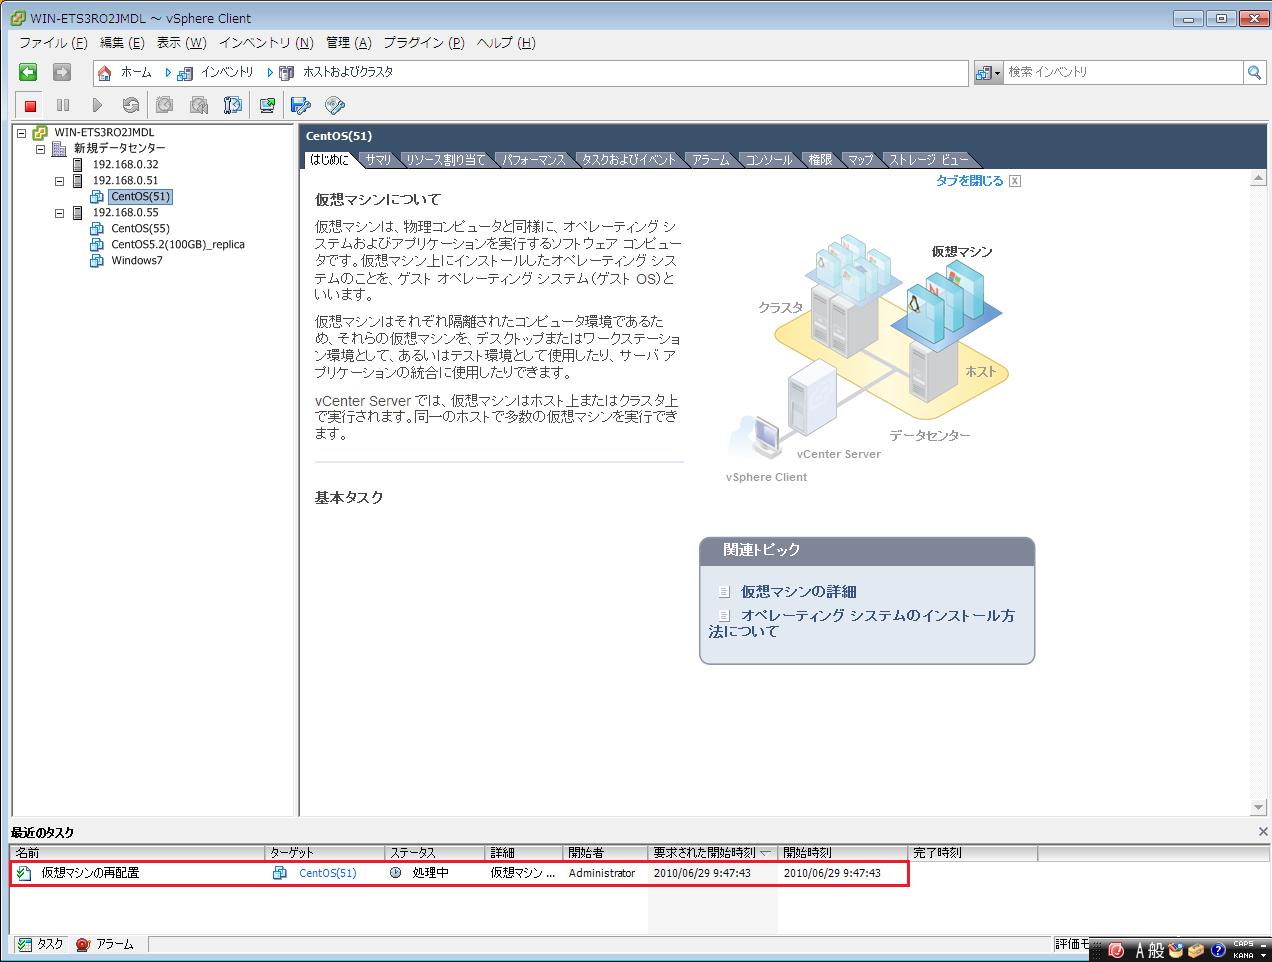Collapse the 新規データセンター node
Screen dimensions: 1272x962
click(x=41, y=148)
